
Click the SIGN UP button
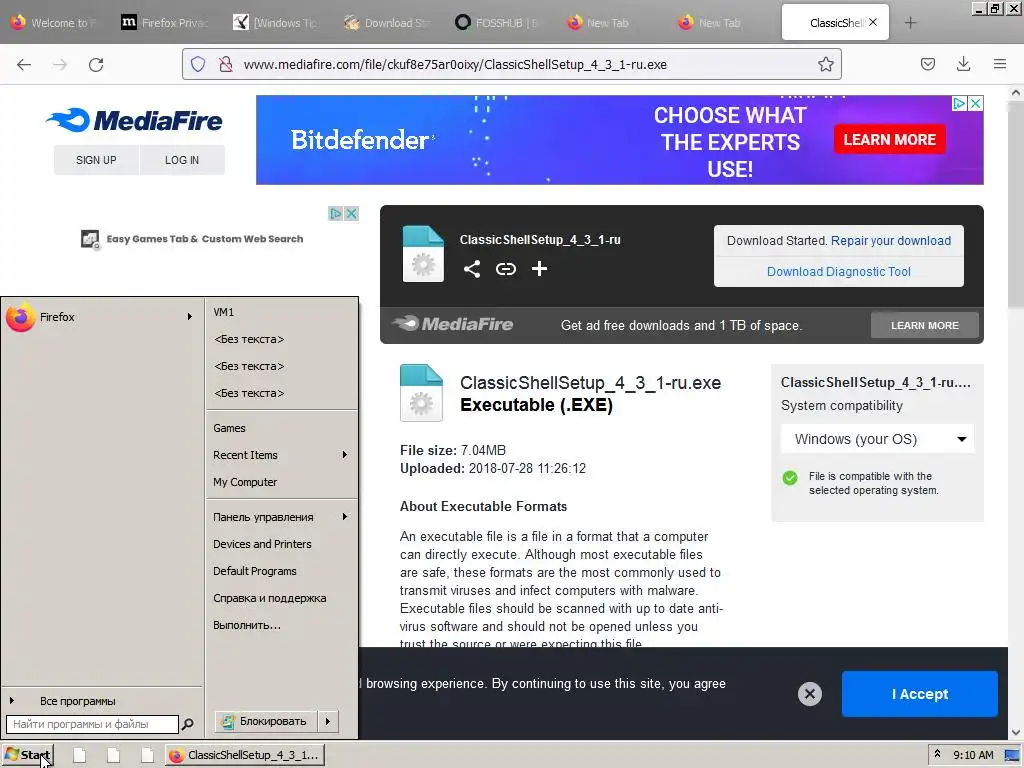click(x=96, y=160)
